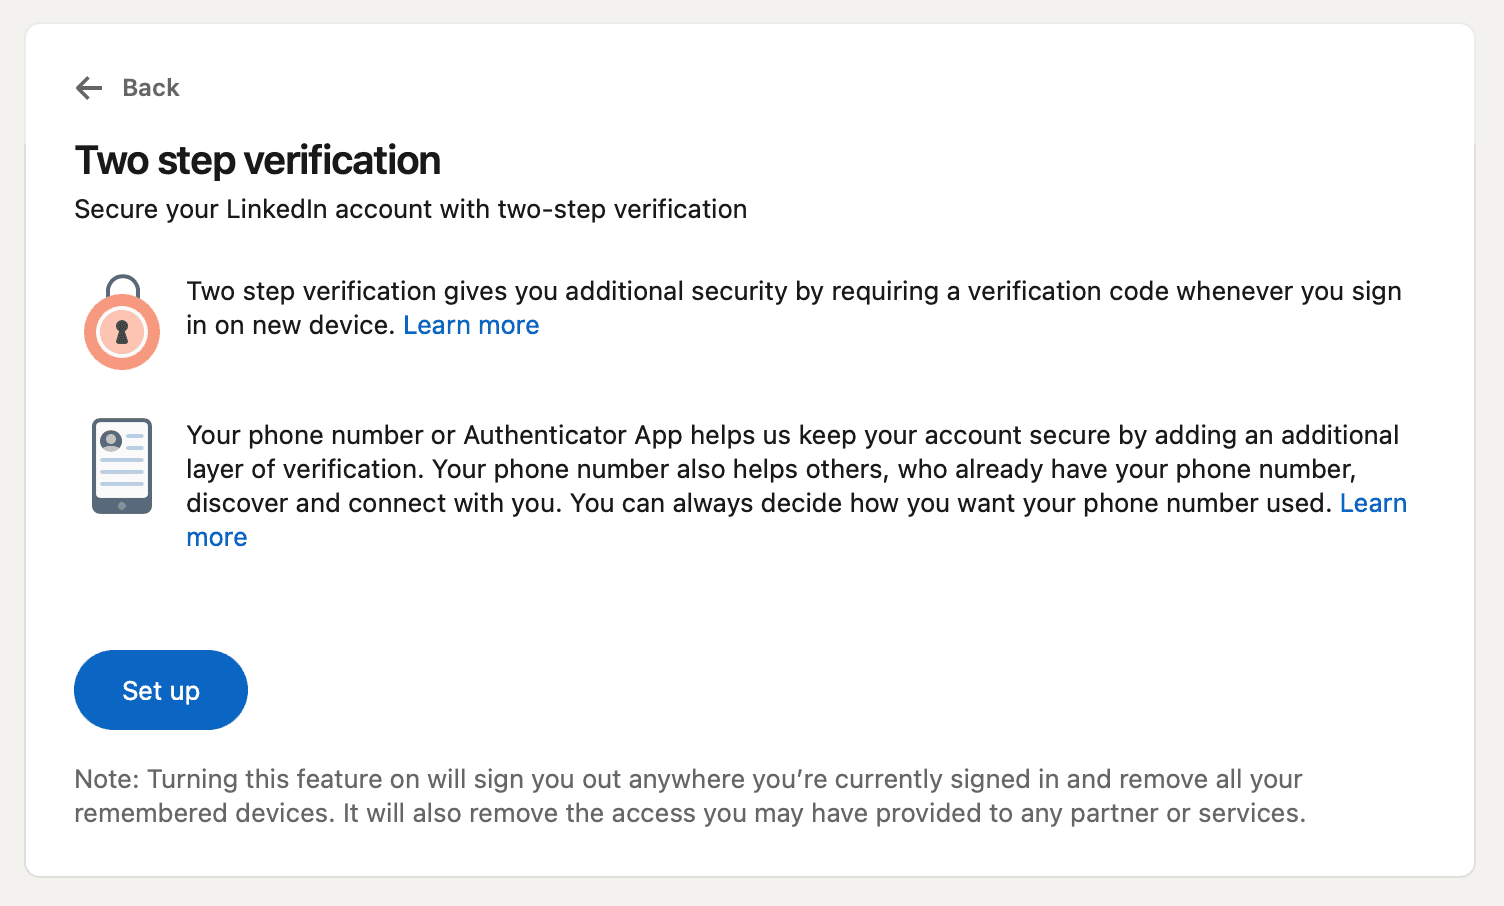Click the Note about signing out text
1504x906 pixels.
click(x=690, y=796)
